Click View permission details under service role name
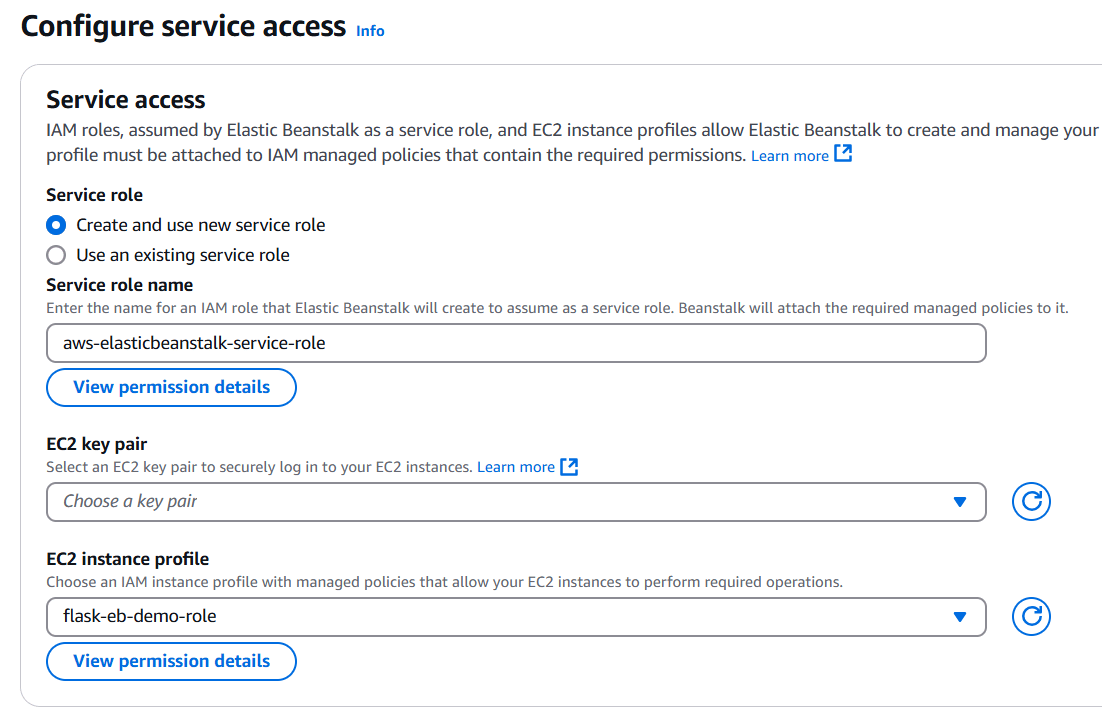This screenshot has height=715, width=1102. 172,387
